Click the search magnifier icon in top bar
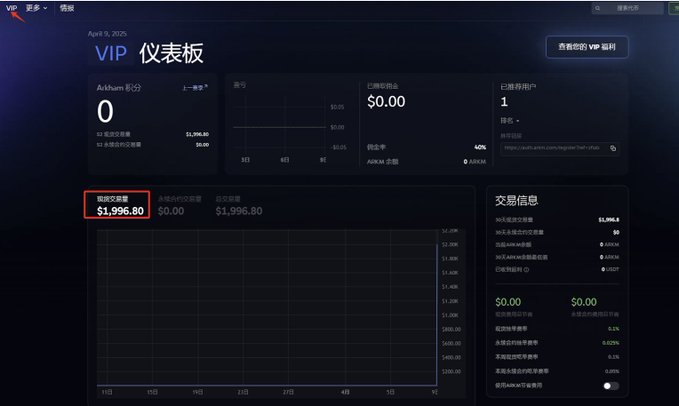The image size is (679, 406). click(x=598, y=8)
